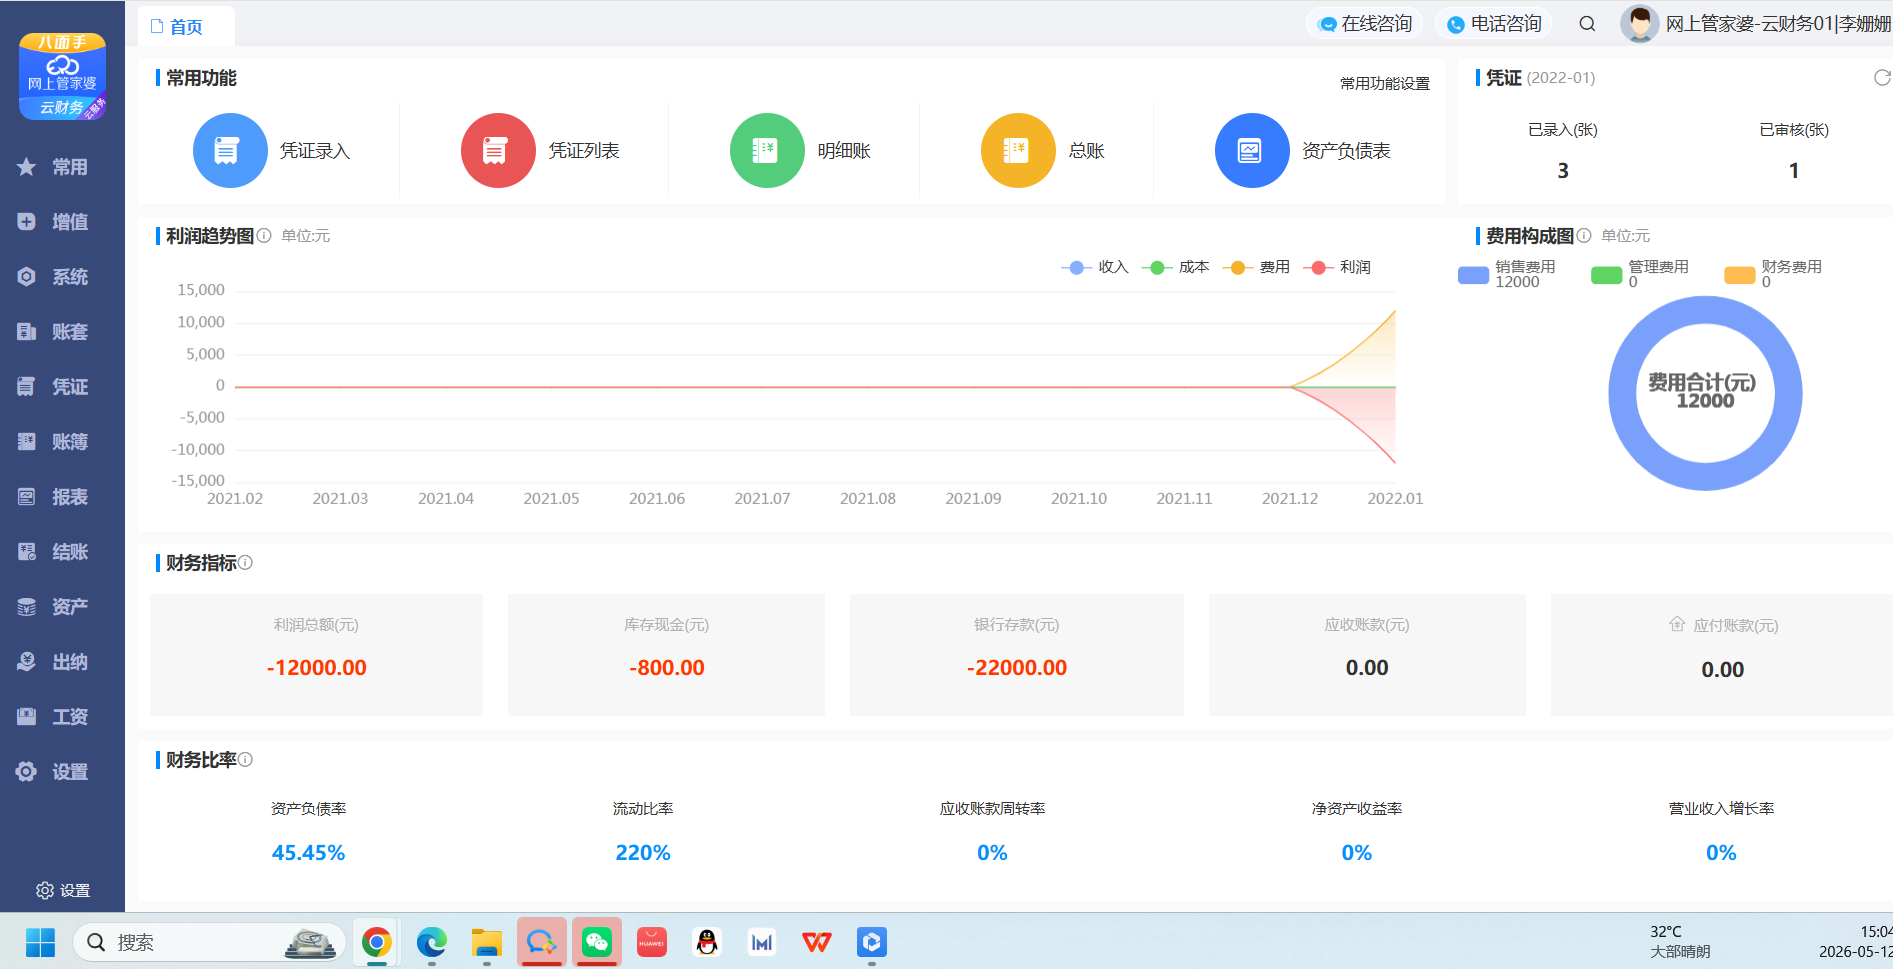Image resolution: width=1893 pixels, height=969 pixels.
Task: Select 出纳 in the left sidebar
Action: (x=62, y=662)
